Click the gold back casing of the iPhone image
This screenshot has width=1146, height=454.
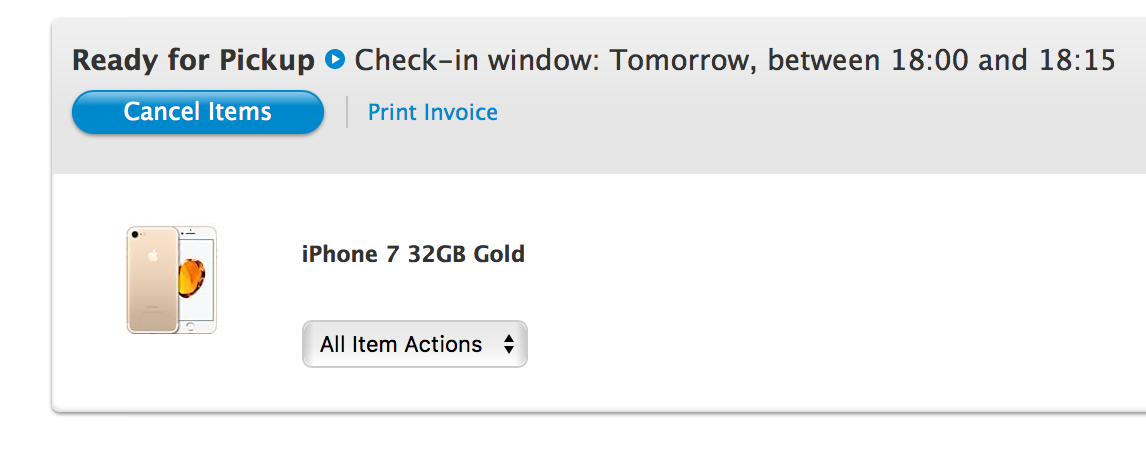pyautogui.click(x=153, y=292)
